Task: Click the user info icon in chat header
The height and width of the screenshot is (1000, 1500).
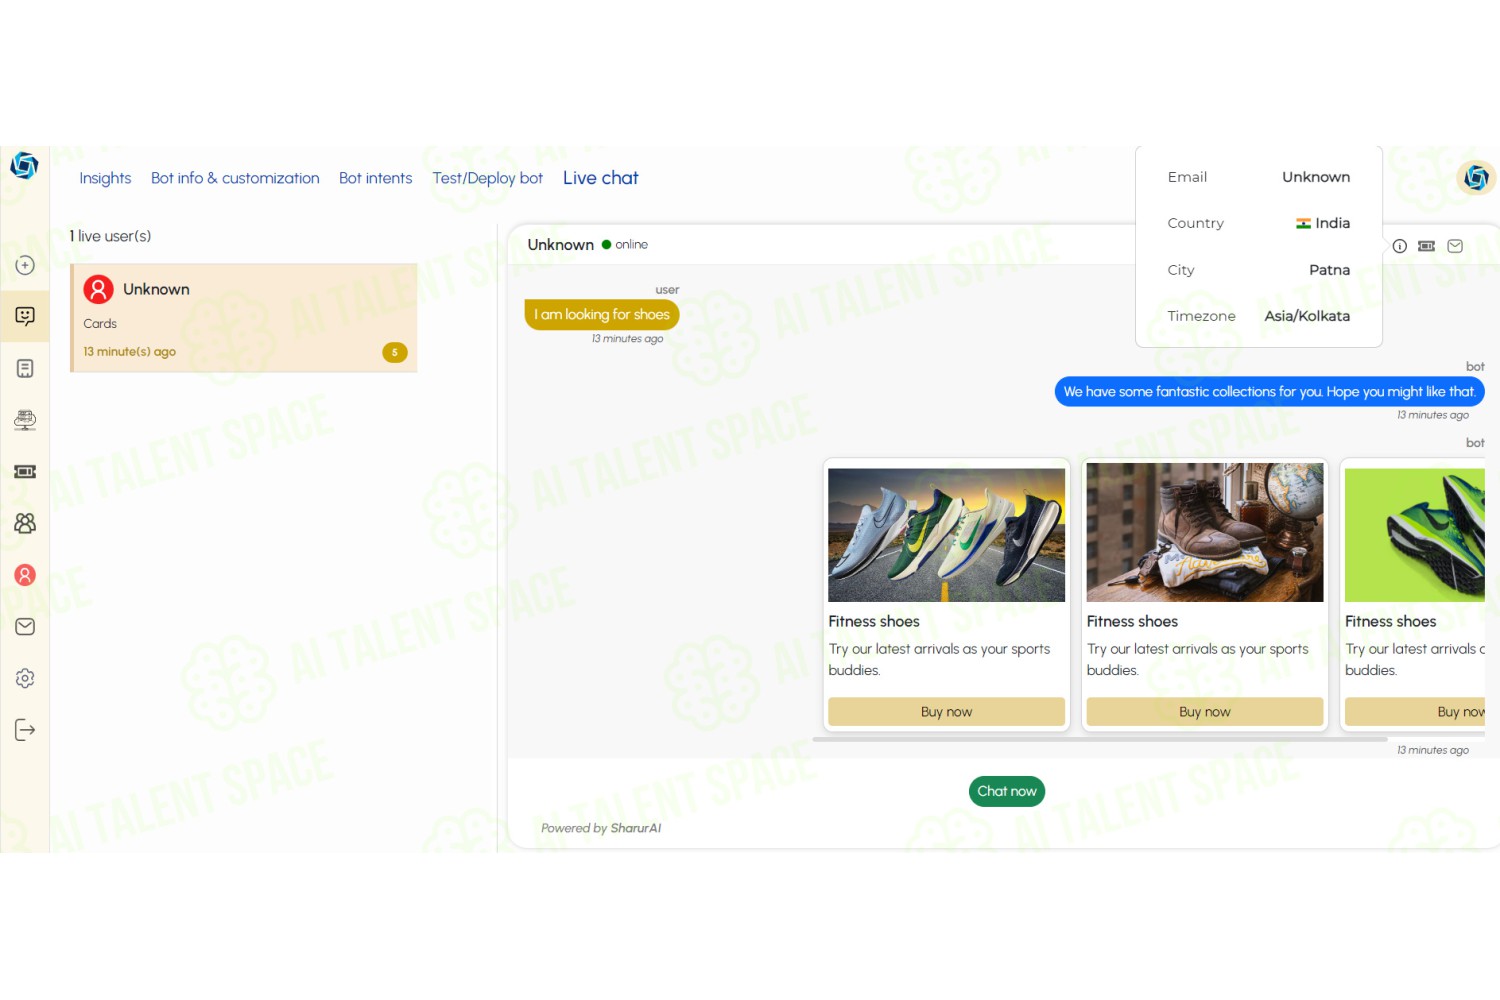Action: click(x=1400, y=246)
